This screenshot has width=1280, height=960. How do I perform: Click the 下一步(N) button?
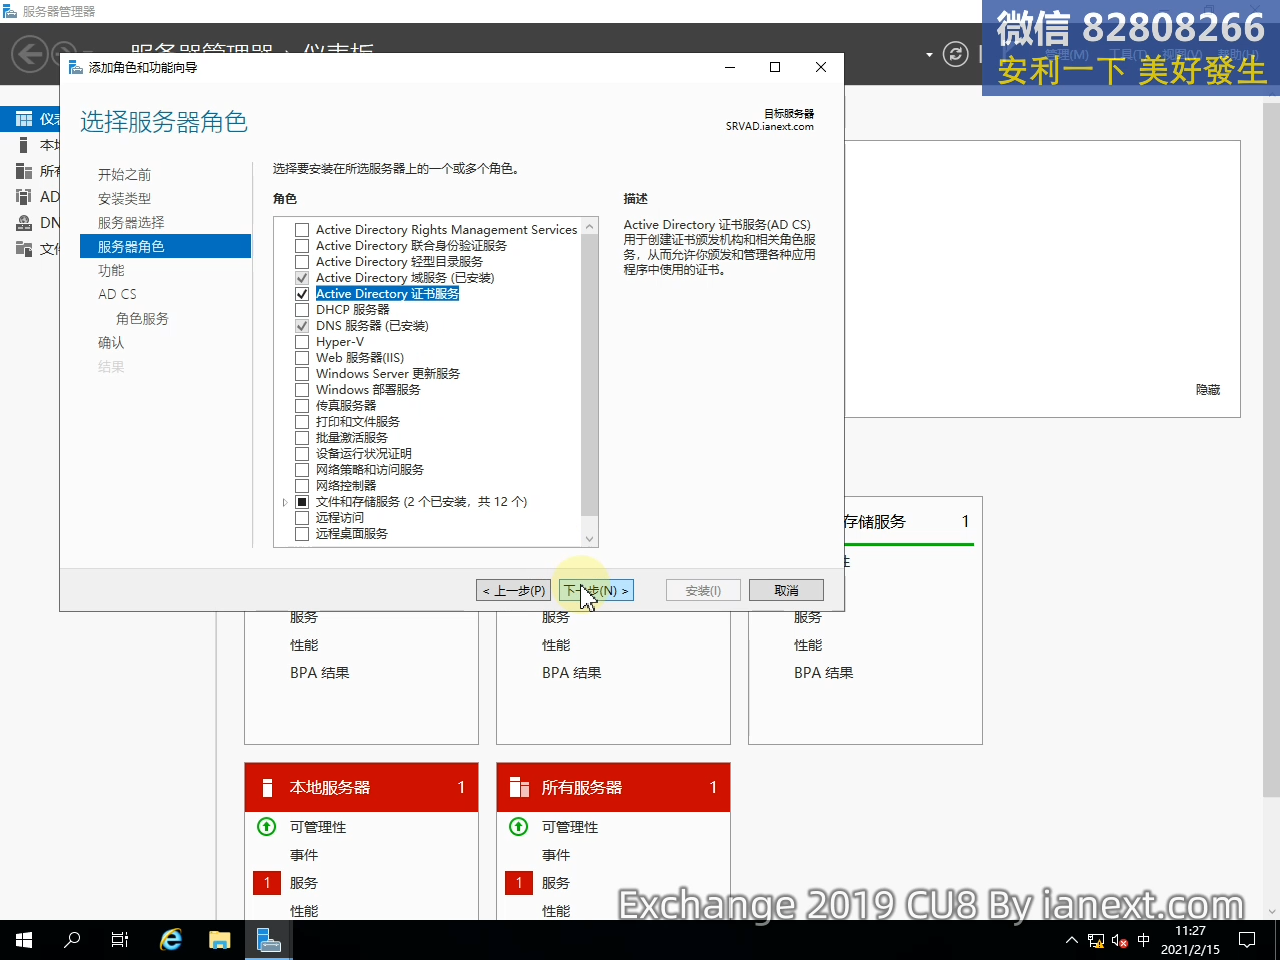point(596,591)
